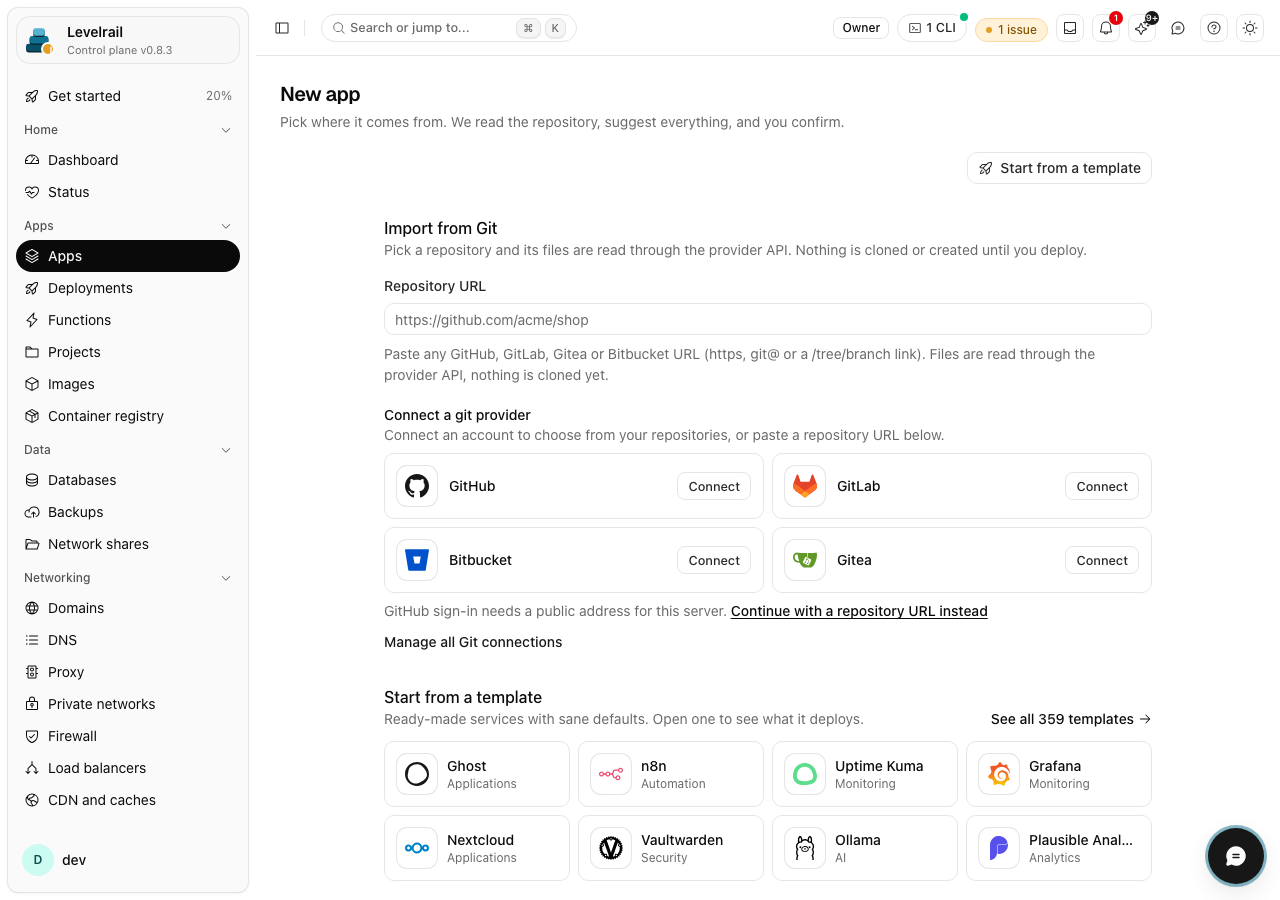
Task: Open the Grafana template
Action: [1059, 774]
